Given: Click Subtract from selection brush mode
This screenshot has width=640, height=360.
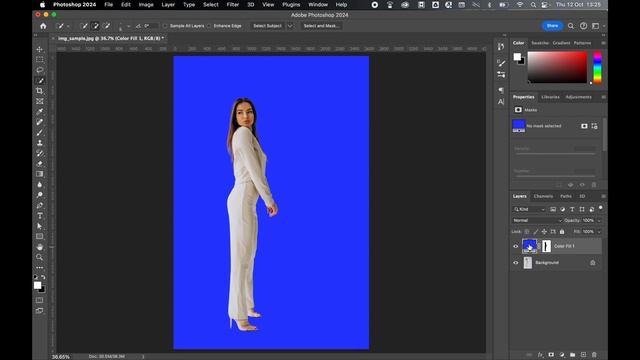Looking at the screenshot, I should point(107,26).
